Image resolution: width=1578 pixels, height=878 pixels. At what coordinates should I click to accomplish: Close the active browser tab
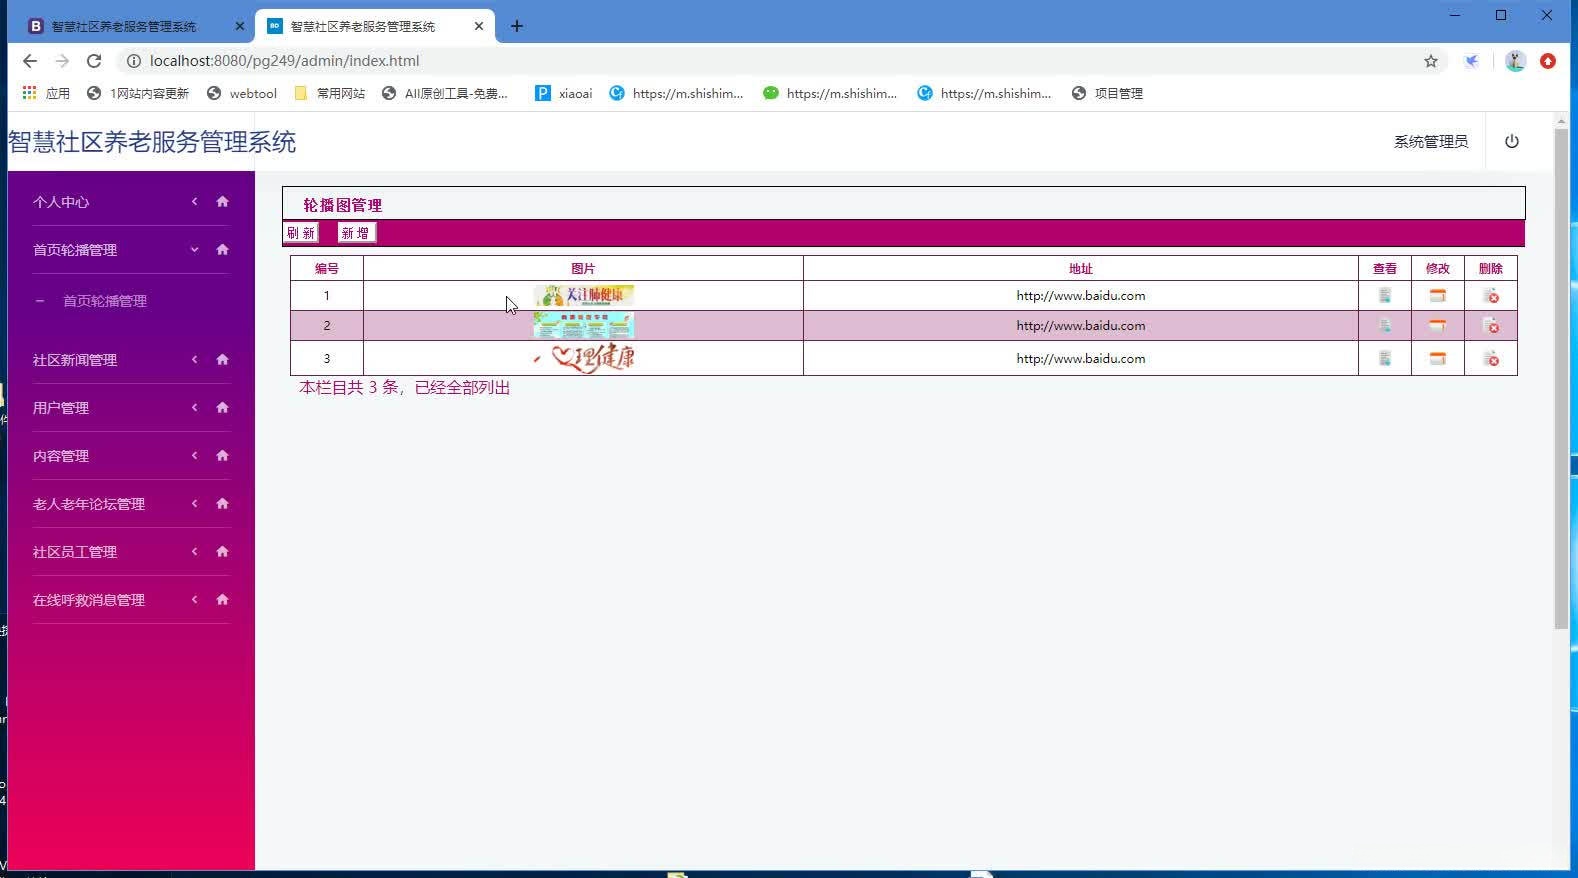tap(479, 26)
